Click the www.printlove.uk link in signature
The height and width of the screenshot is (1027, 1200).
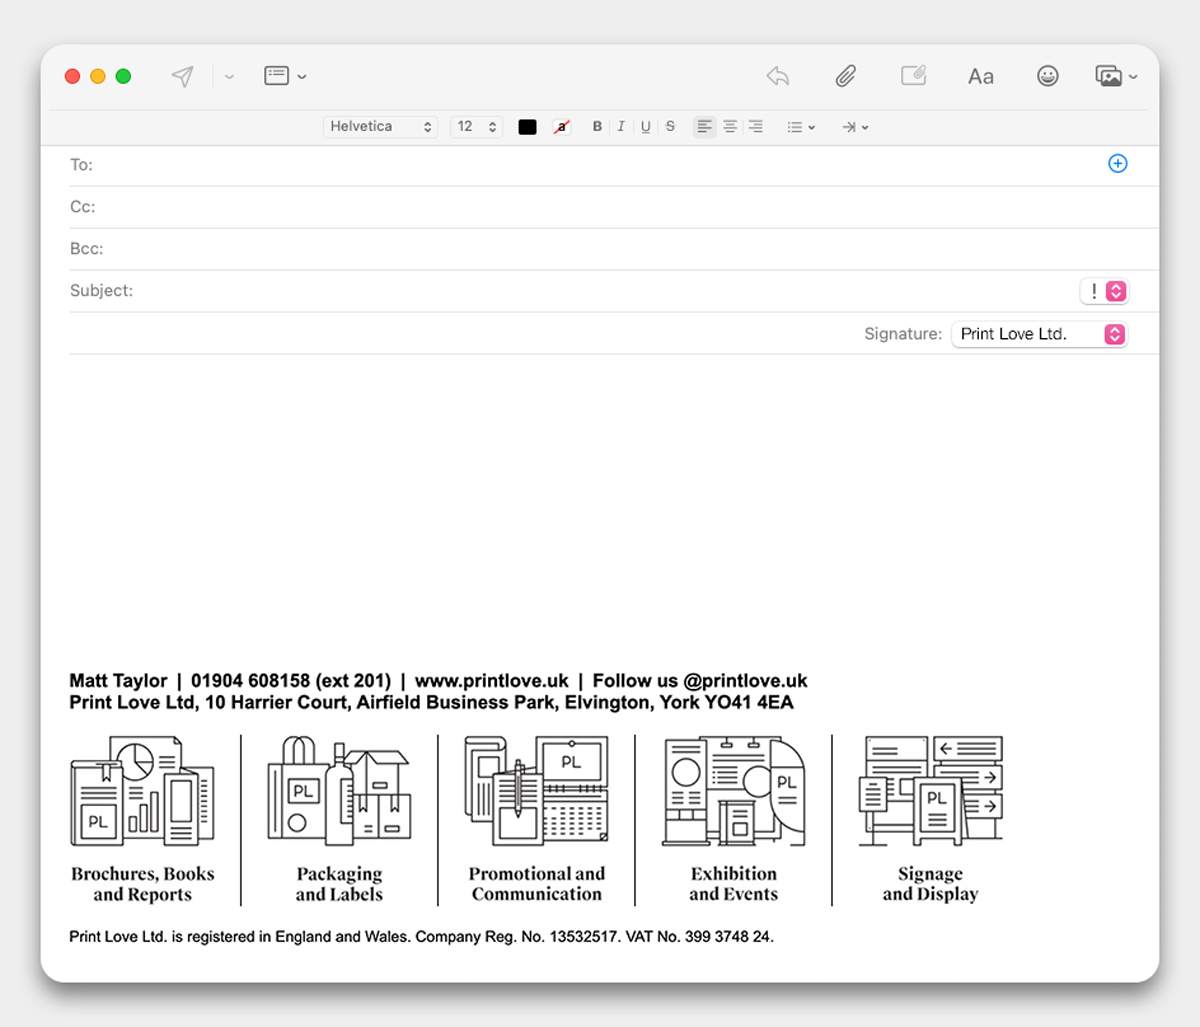coord(491,681)
